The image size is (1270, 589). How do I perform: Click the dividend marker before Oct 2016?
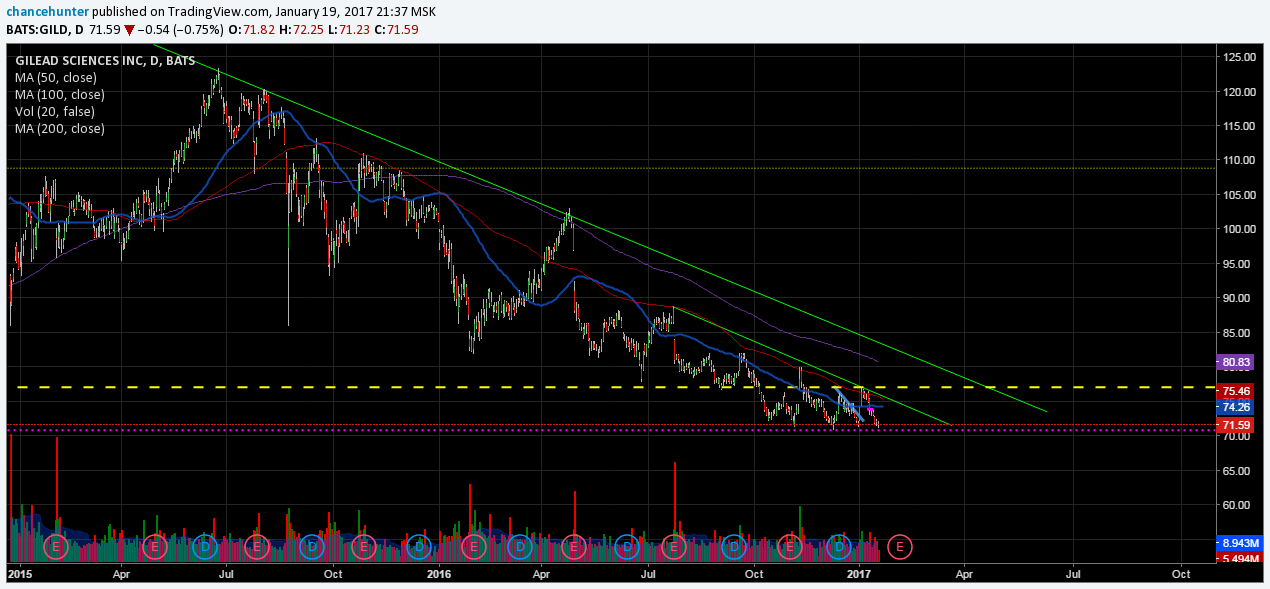tap(735, 547)
